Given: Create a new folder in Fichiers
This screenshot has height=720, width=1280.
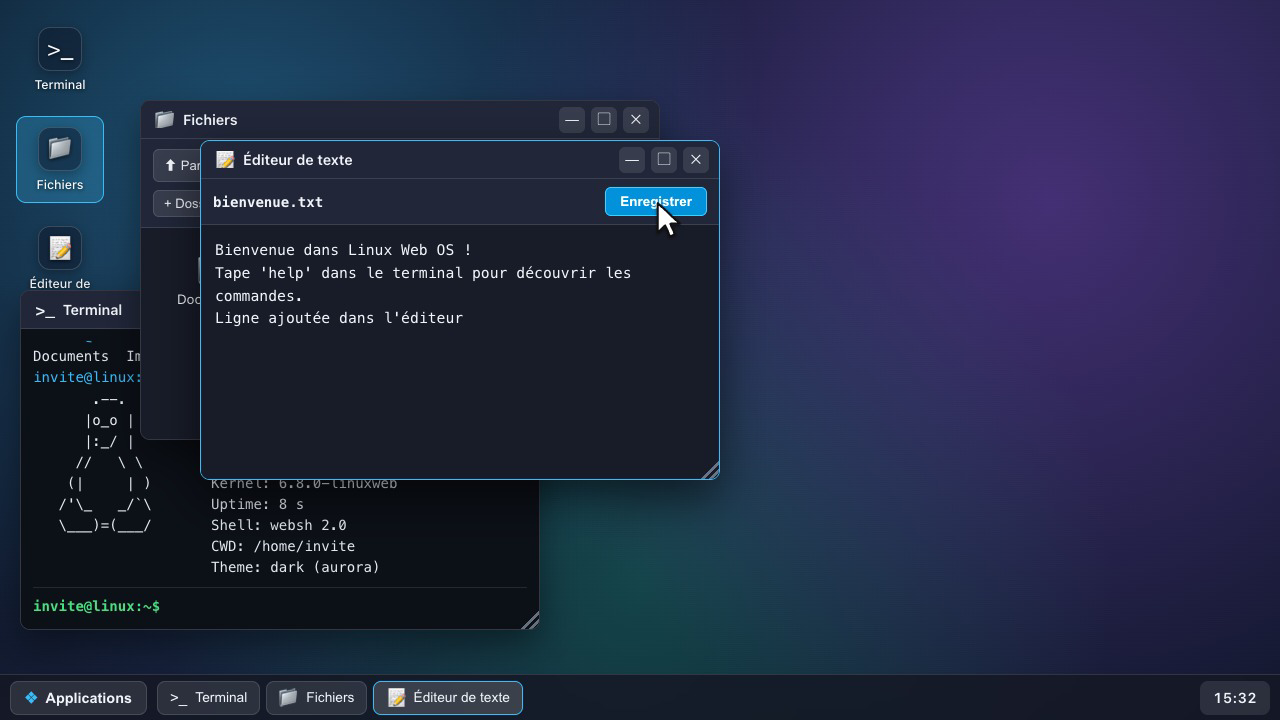Looking at the screenshot, I should coord(178,203).
